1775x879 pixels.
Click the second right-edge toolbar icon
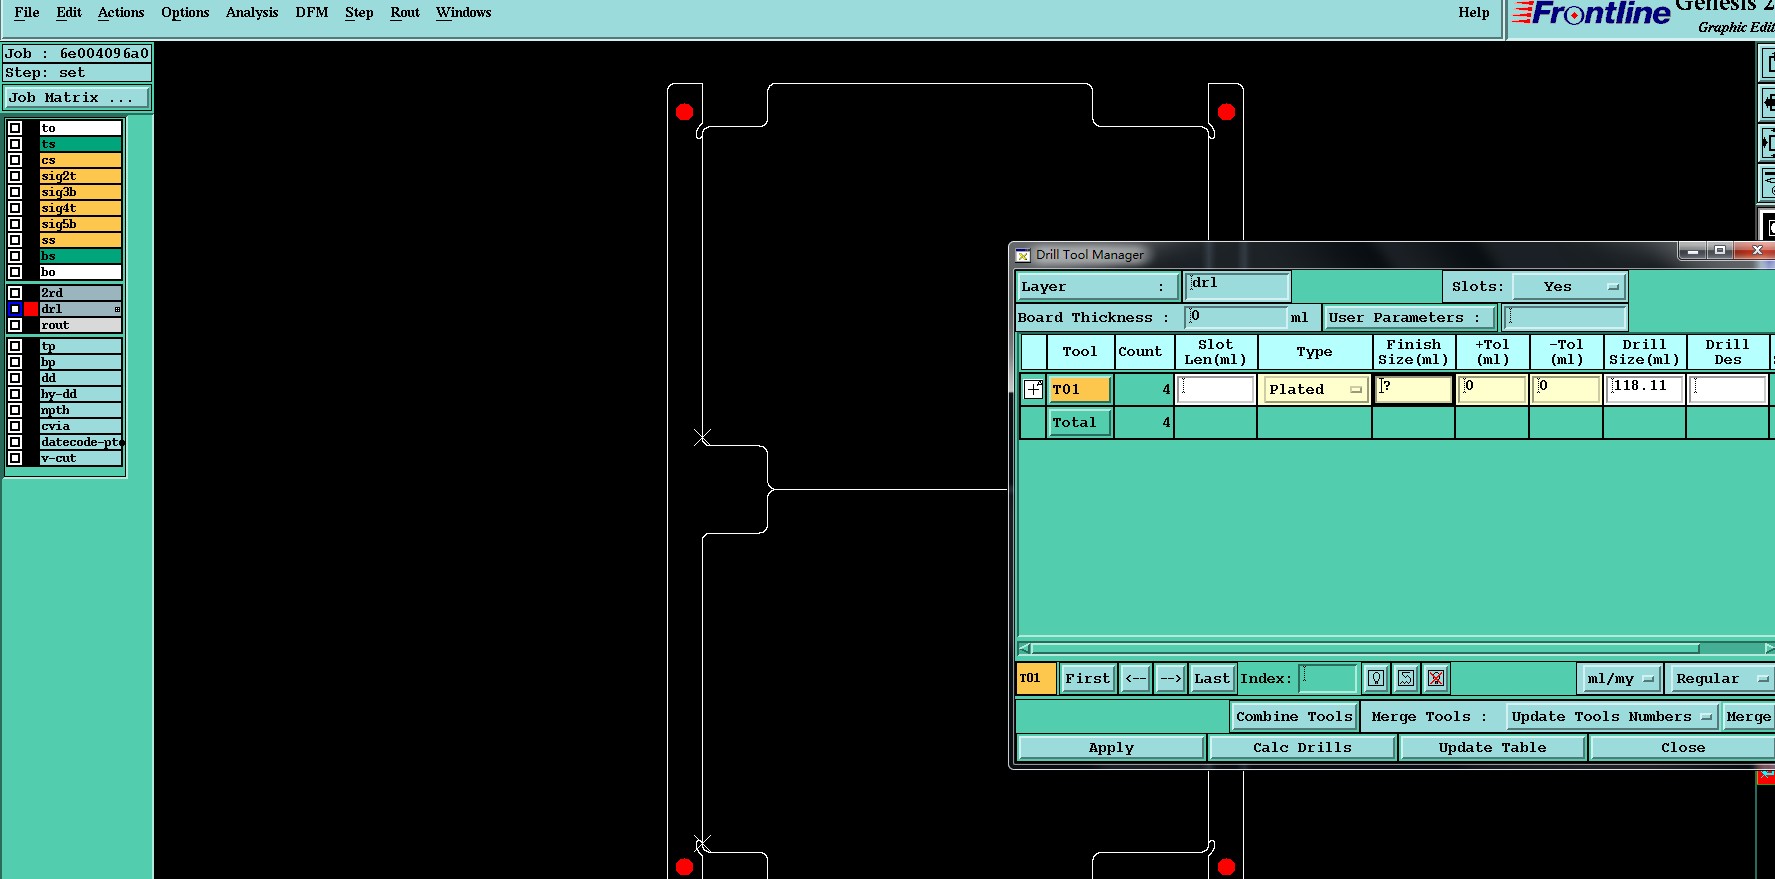pos(1767,102)
